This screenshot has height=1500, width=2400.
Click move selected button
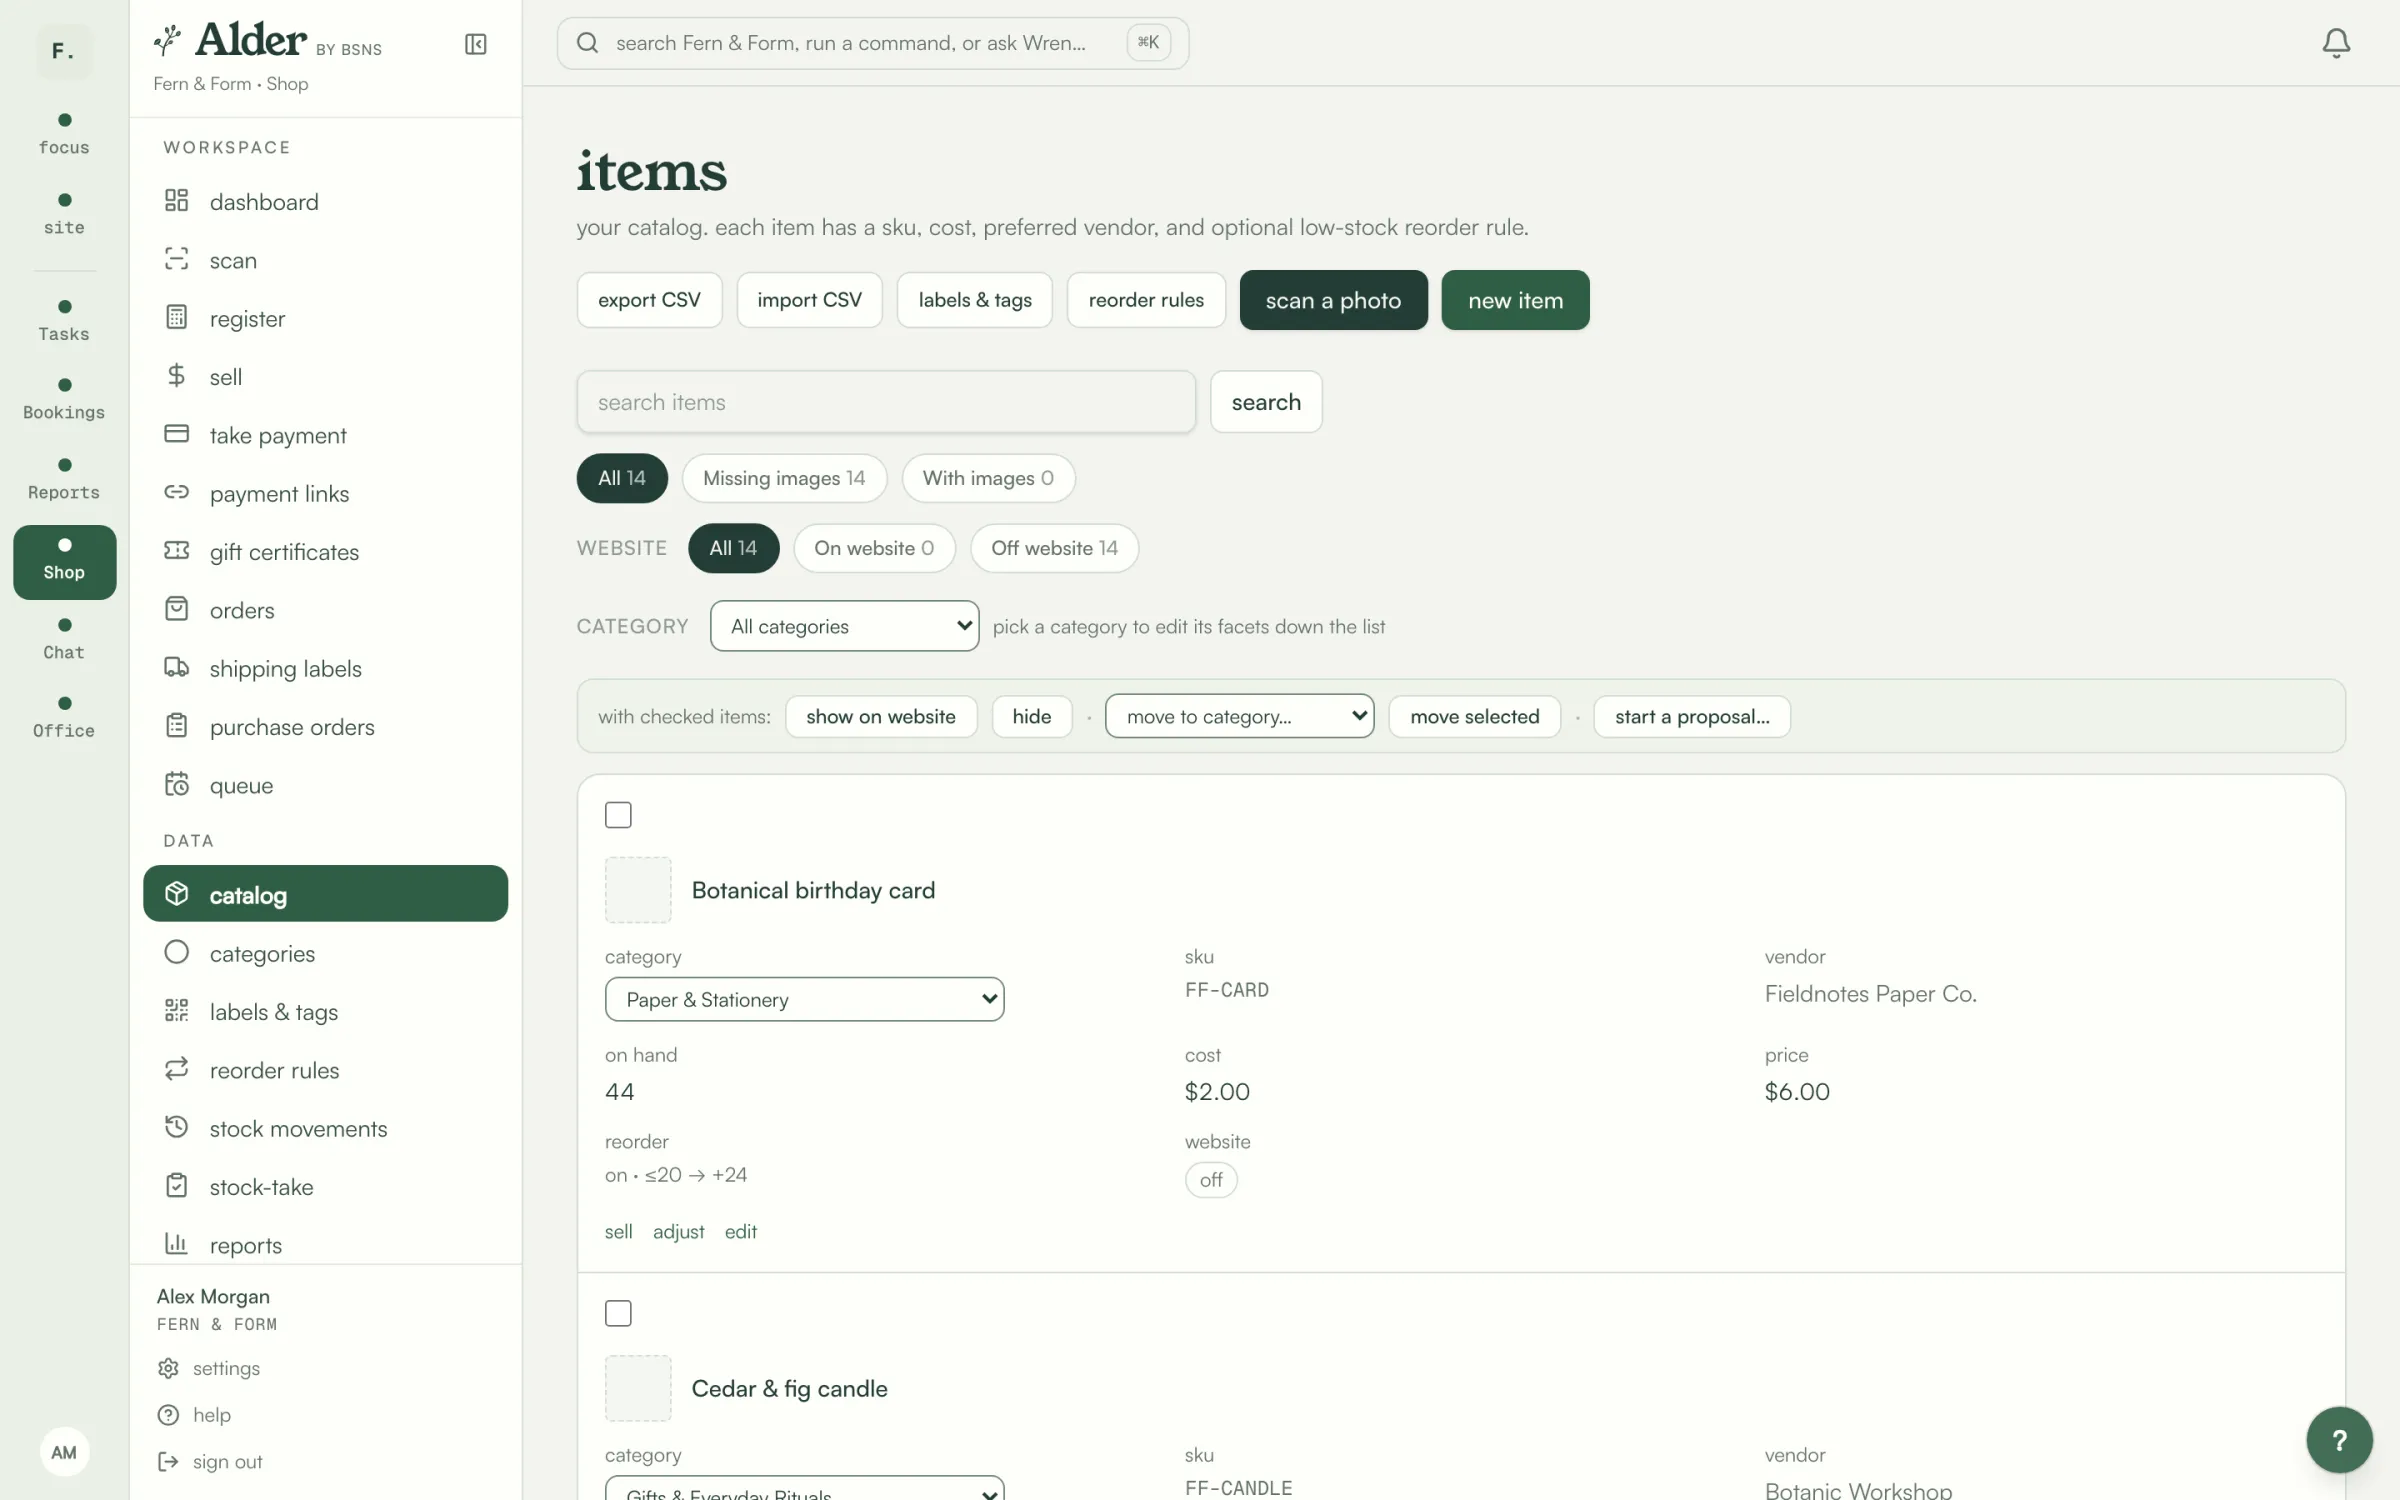pos(1474,716)
